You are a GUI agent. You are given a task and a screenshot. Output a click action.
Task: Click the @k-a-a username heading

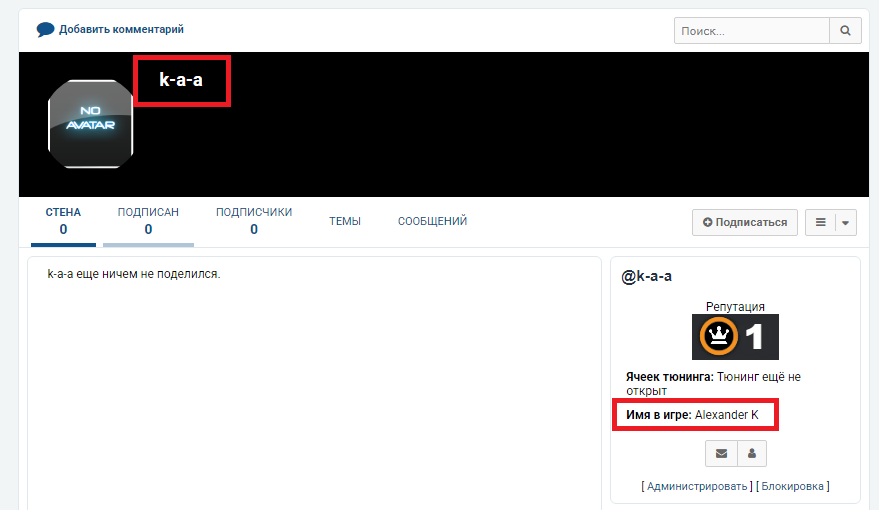pos(646,276)
